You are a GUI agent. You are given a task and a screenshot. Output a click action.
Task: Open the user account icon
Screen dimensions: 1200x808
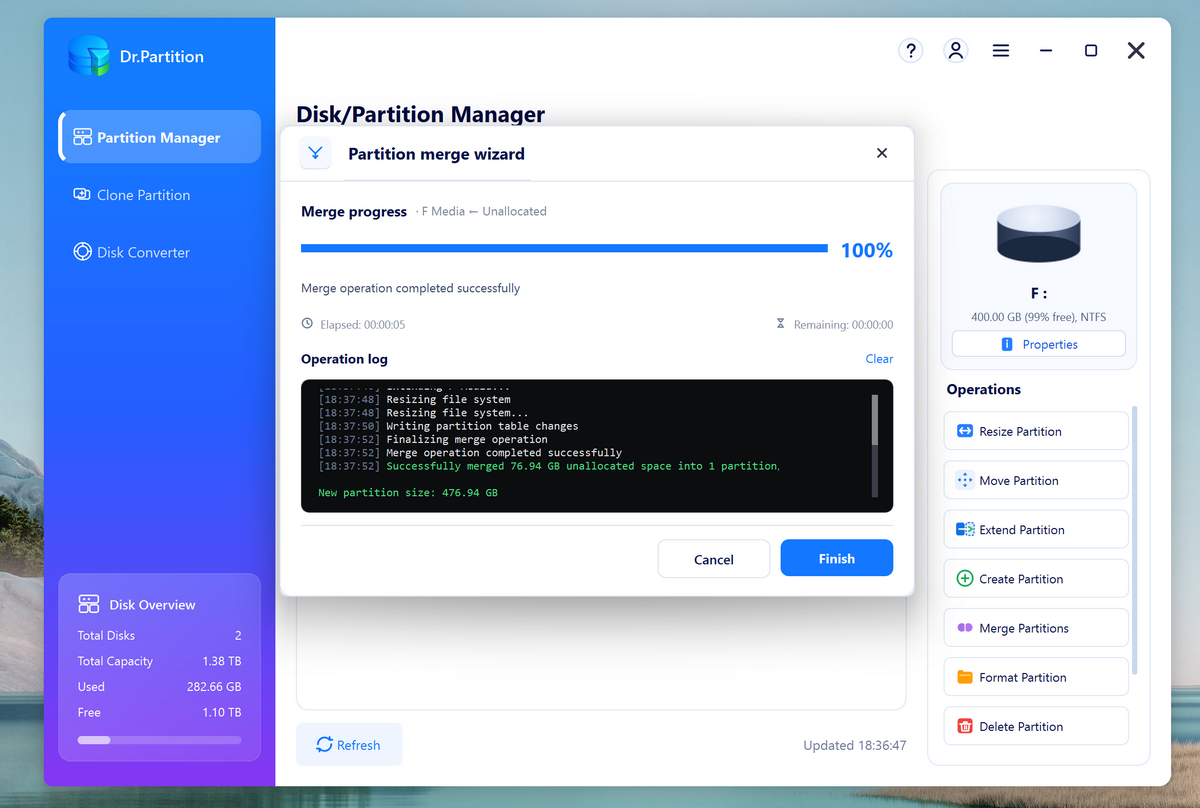click(x=956, y=51)
